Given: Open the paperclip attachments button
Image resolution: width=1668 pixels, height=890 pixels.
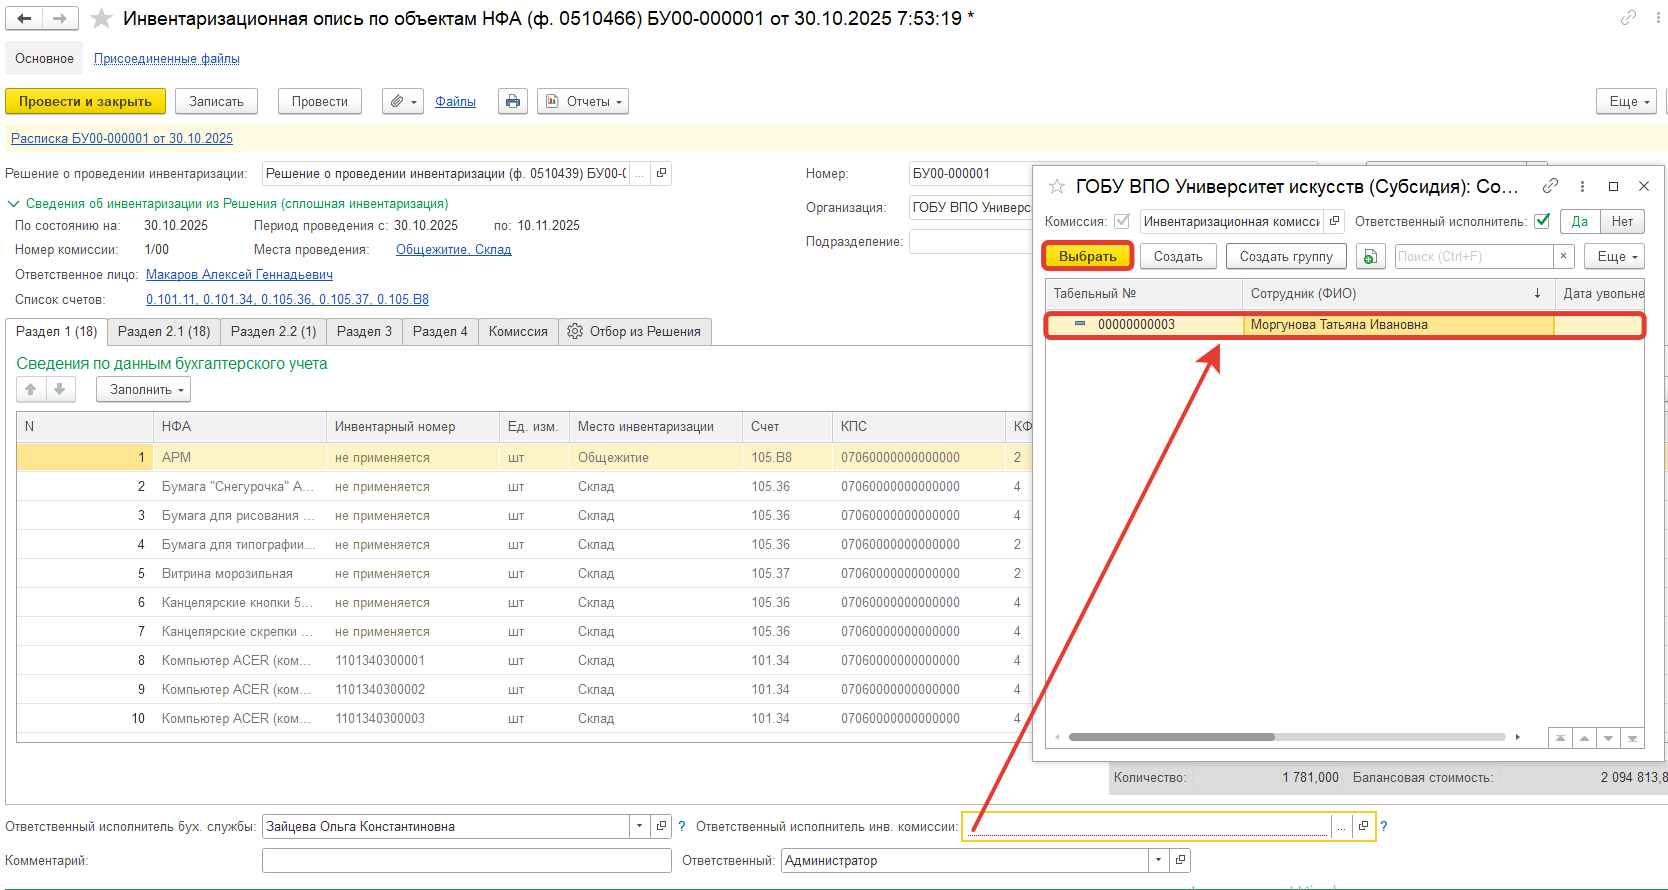Looking at the screenshot, I should (x=402, y=101).
